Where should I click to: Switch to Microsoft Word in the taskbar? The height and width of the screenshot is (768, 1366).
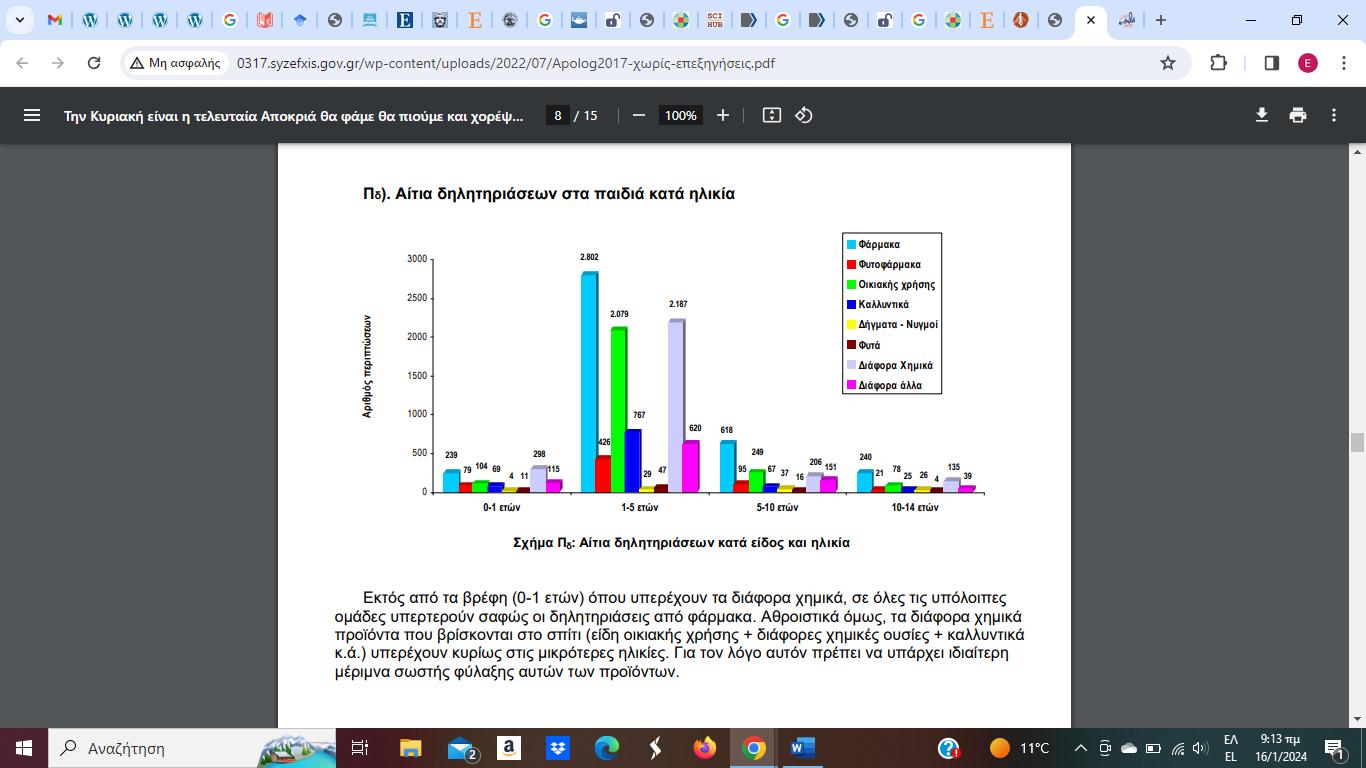803,748
